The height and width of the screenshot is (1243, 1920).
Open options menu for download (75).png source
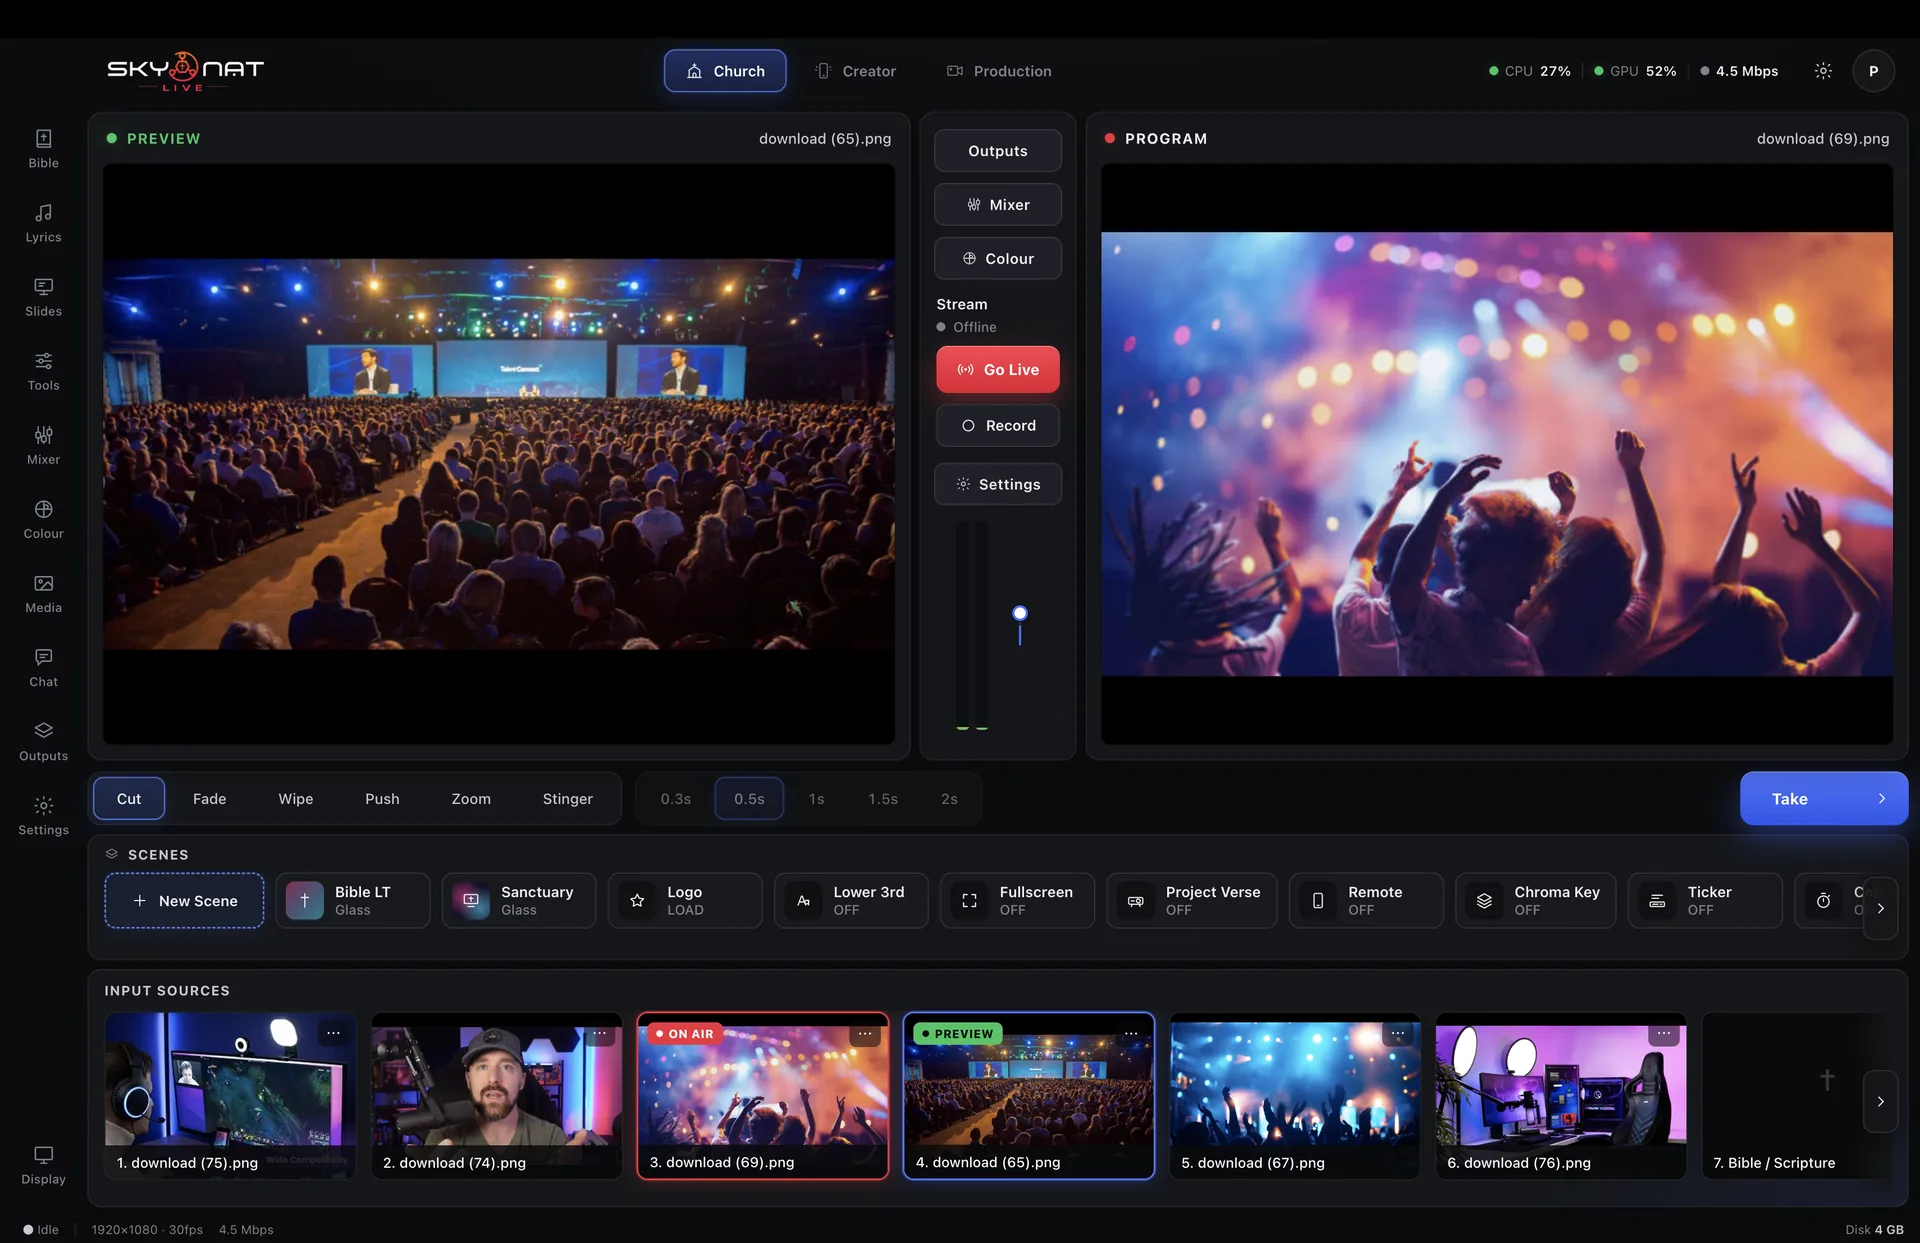[333, 1033]
